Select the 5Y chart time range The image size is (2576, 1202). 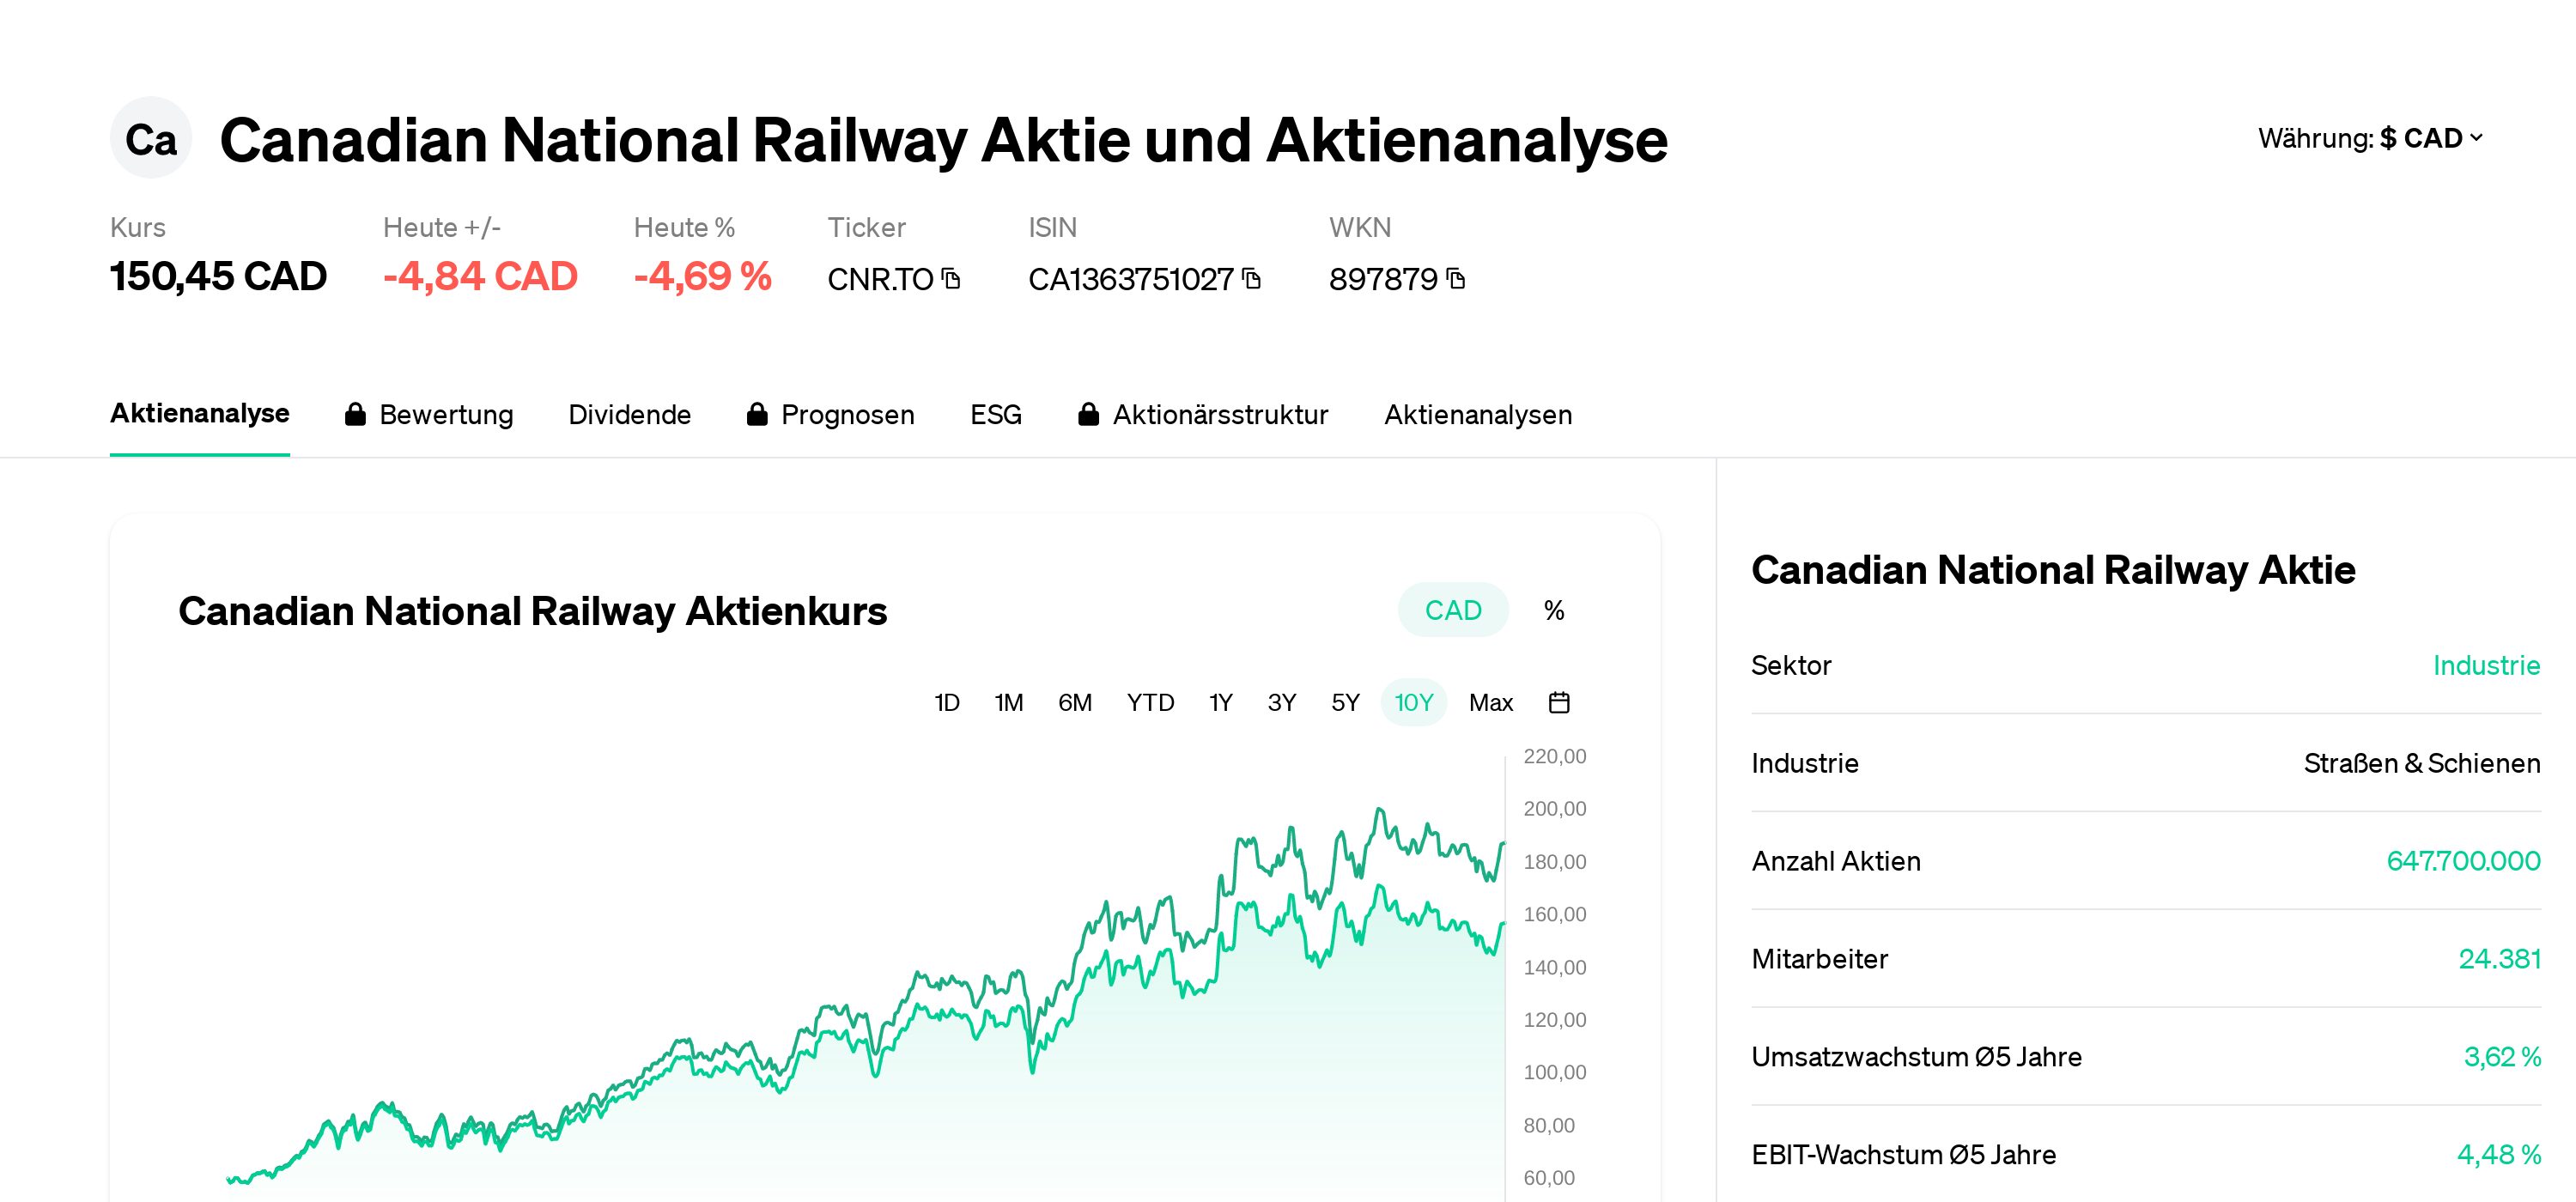coord(1344,702)
